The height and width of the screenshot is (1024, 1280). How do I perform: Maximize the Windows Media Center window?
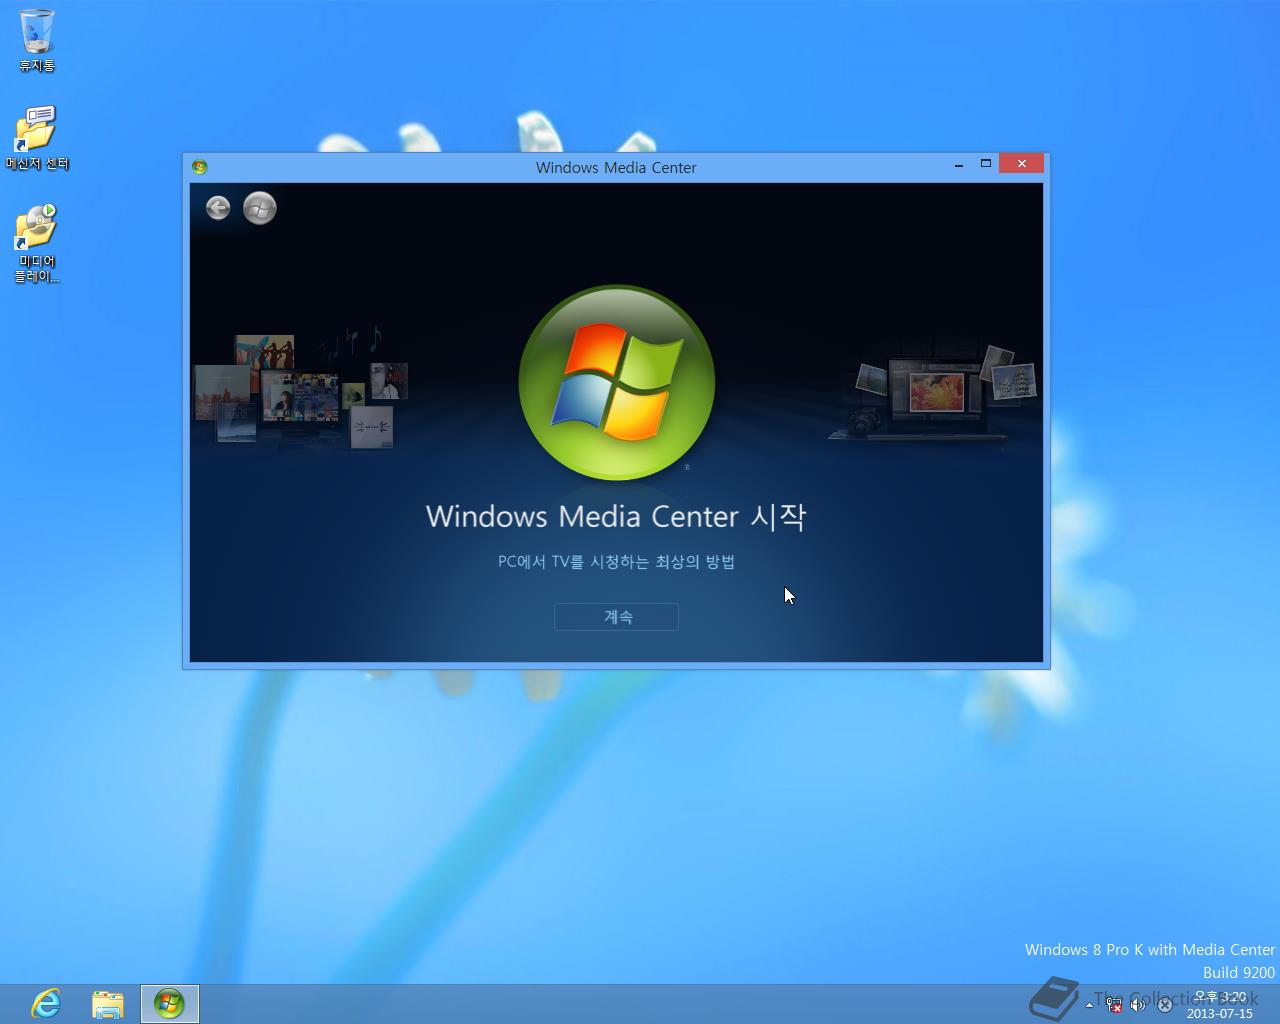coord(985,164)
